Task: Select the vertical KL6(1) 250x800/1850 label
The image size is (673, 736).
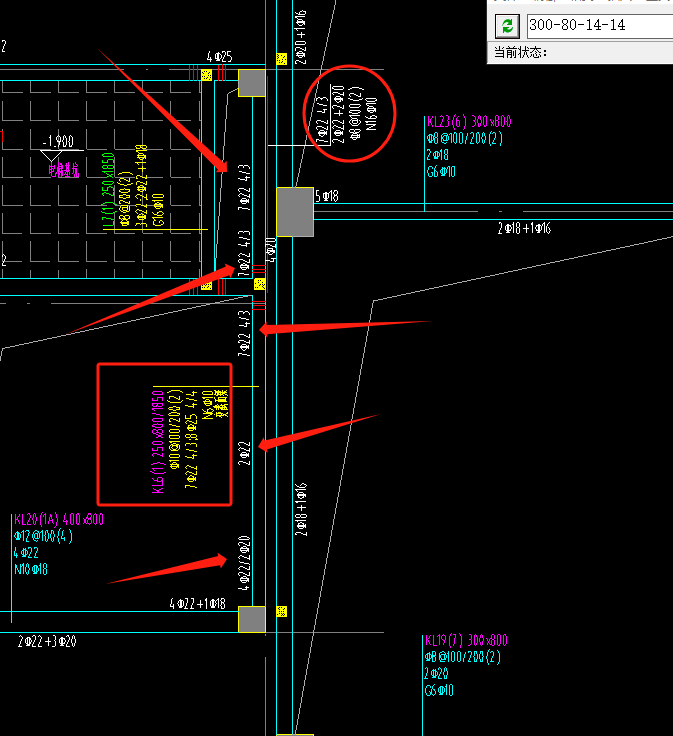Action: click(158, 442)
